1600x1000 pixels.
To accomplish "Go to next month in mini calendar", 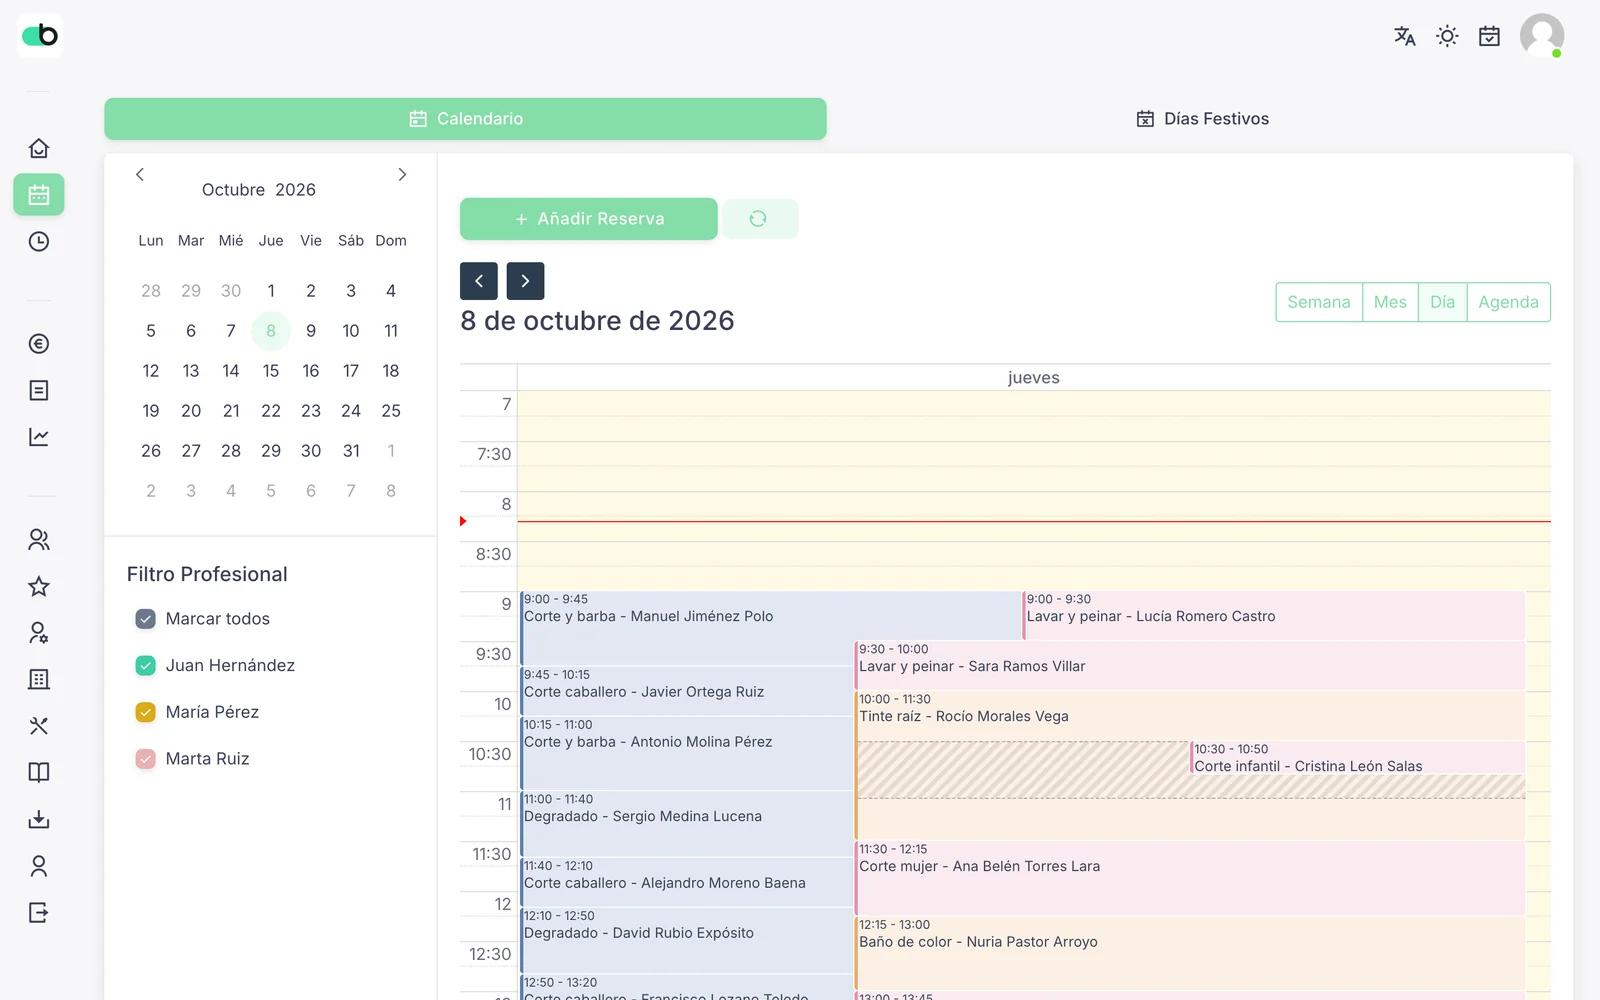I will 402,174.
